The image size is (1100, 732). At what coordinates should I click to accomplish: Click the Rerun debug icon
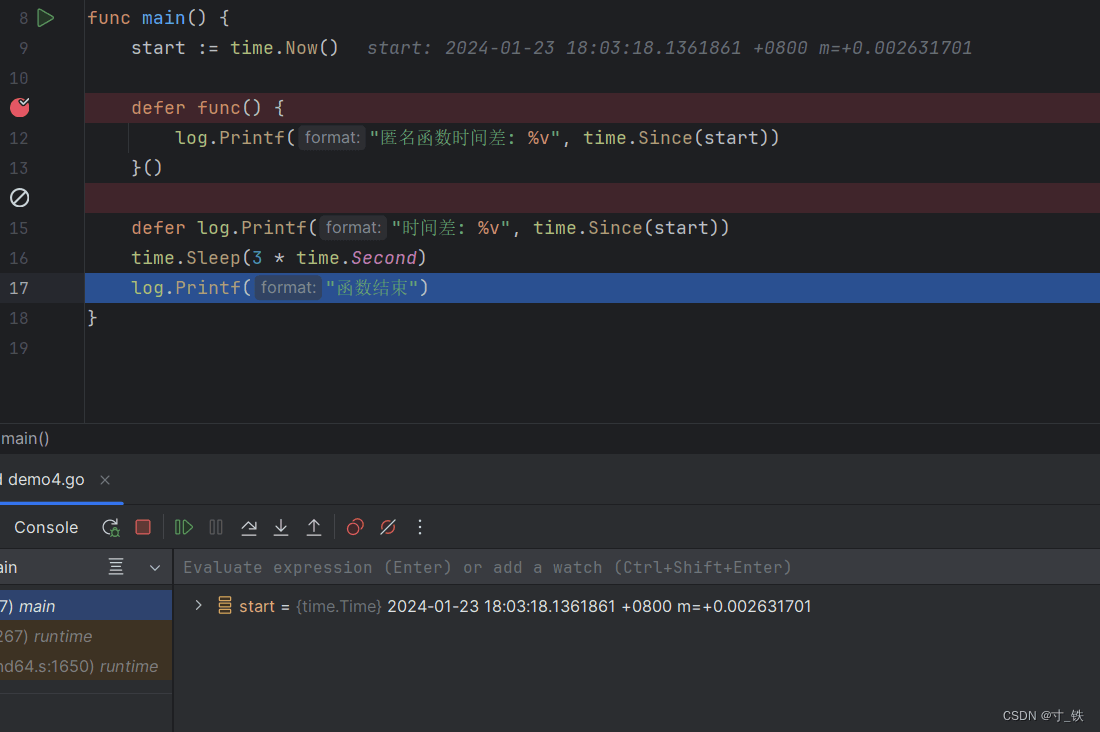click(x=110, y=527)
